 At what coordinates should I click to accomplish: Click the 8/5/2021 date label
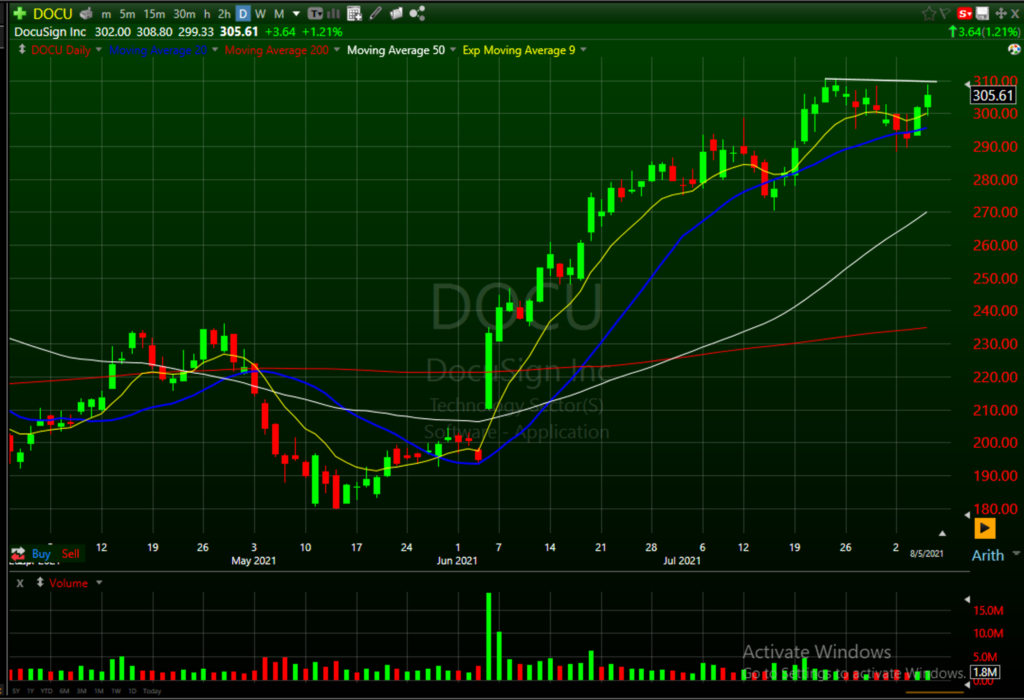coord(927,554)
